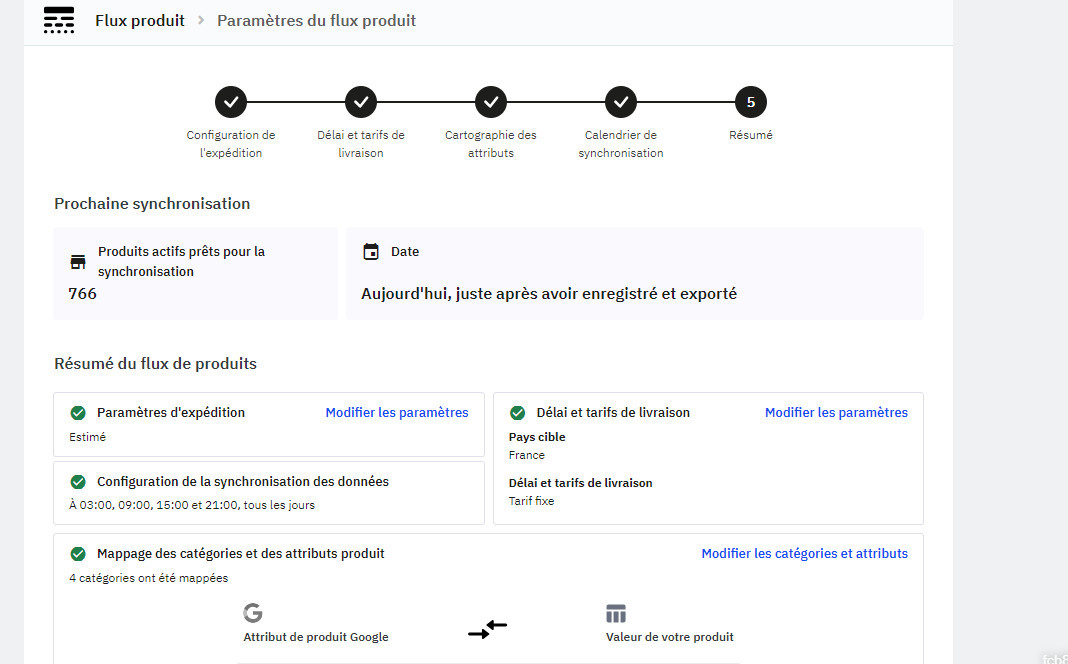Click the Google G logo icon
The image size is (1068, 664).
tap(253, 613)
